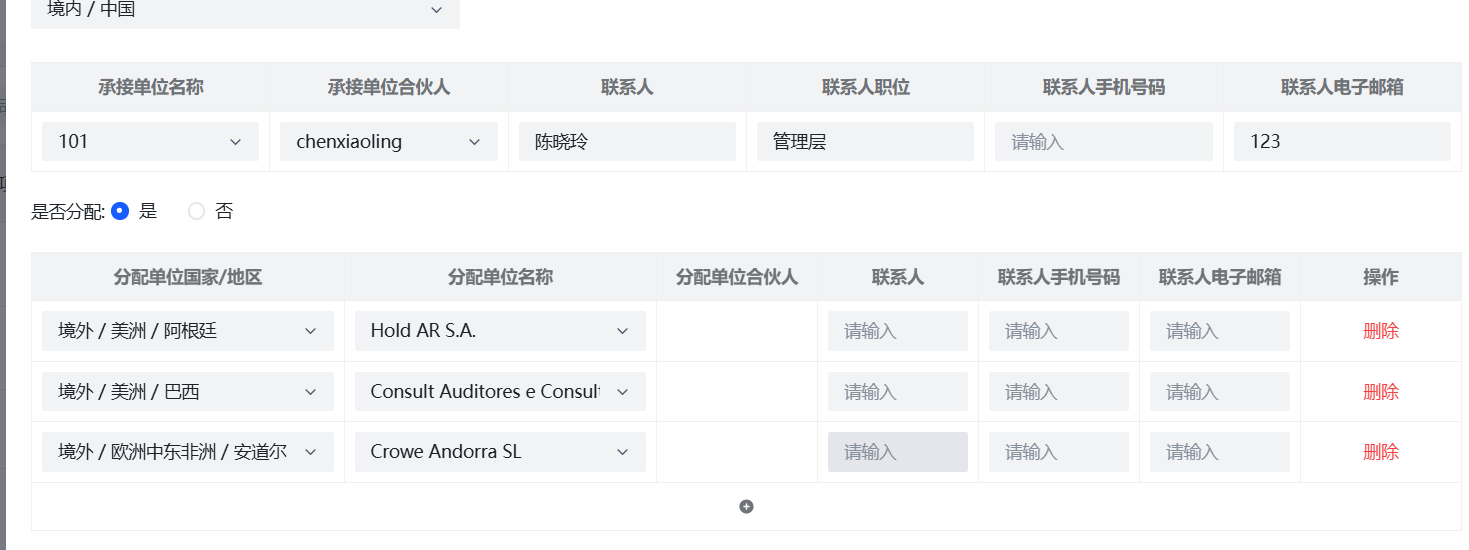The width and height of the screenshot is (1469, 550).
Task: Click 联系人 input in the 阿根廷 row
Action: [897, 331]
